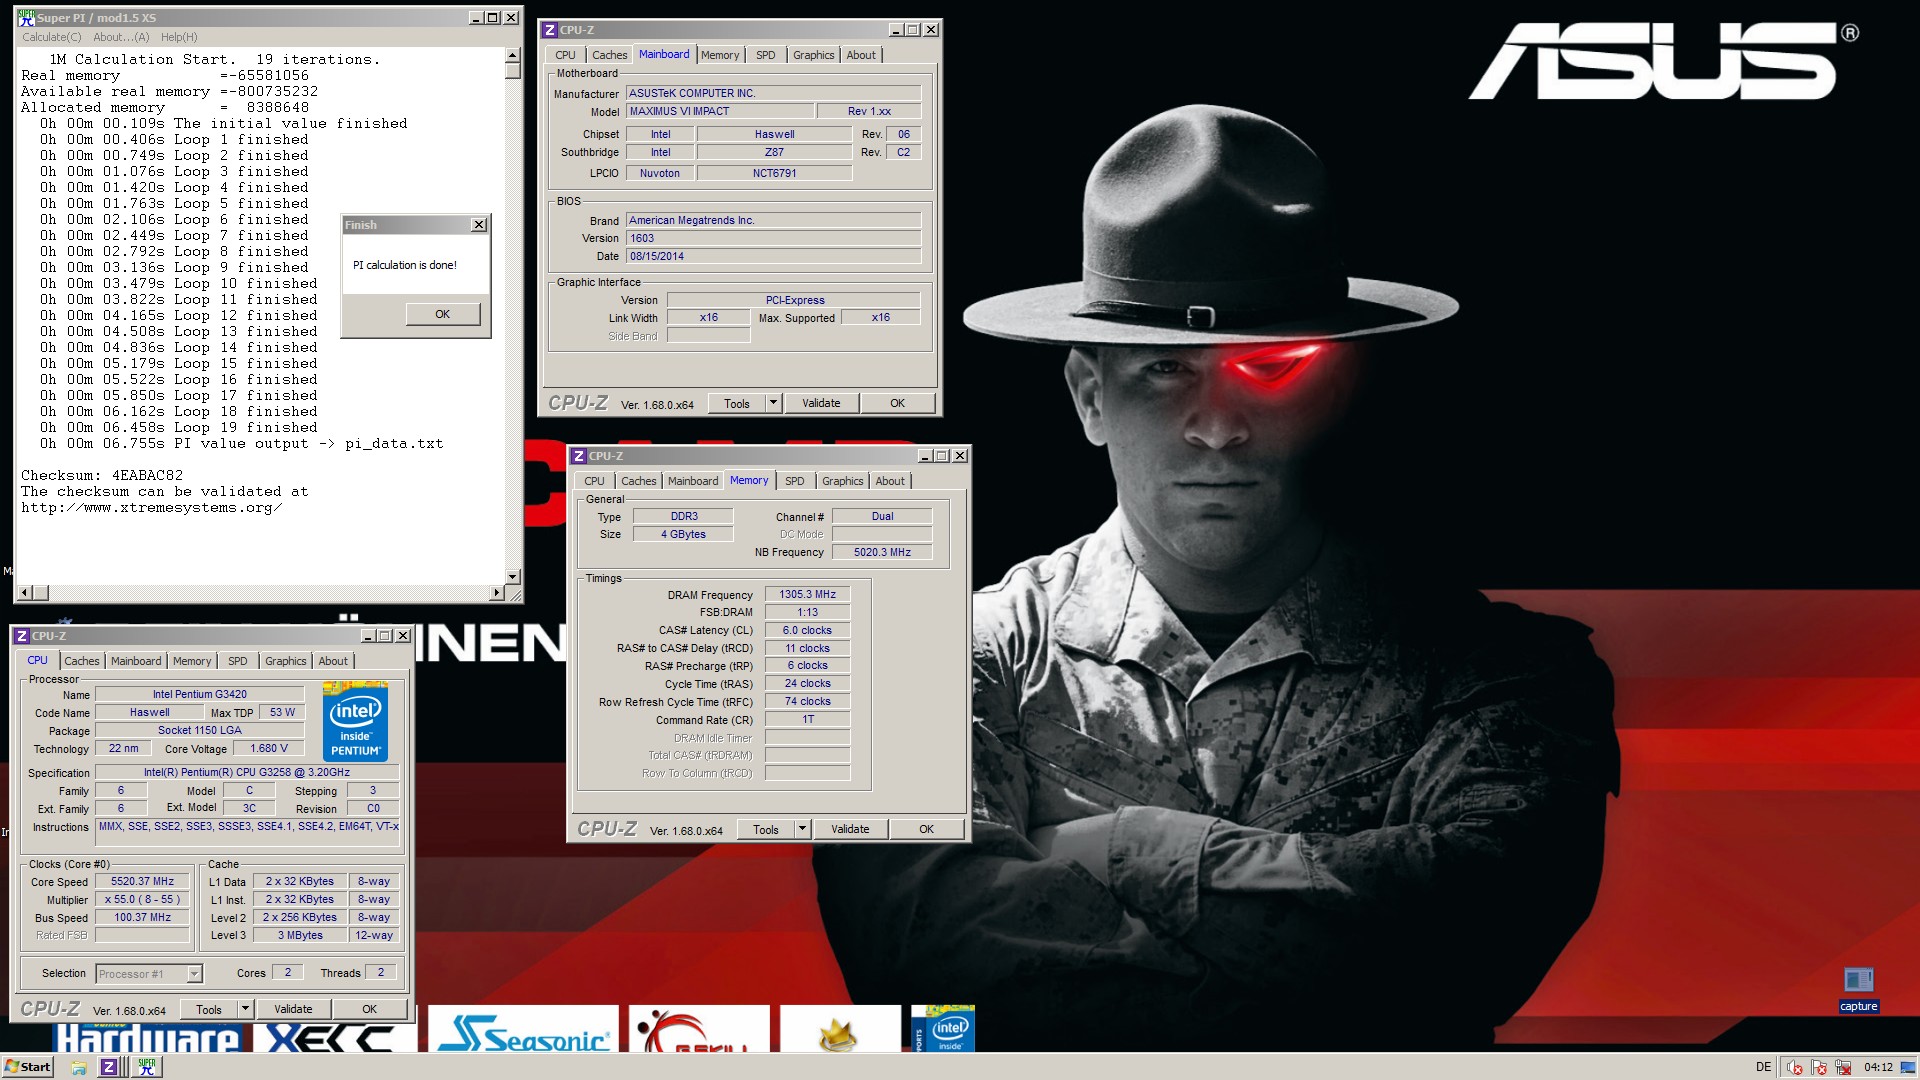The width and height of the screenshot is (1920, 1080).
Task: Click the speaker tray icon with red X
Action: 1795,1068
